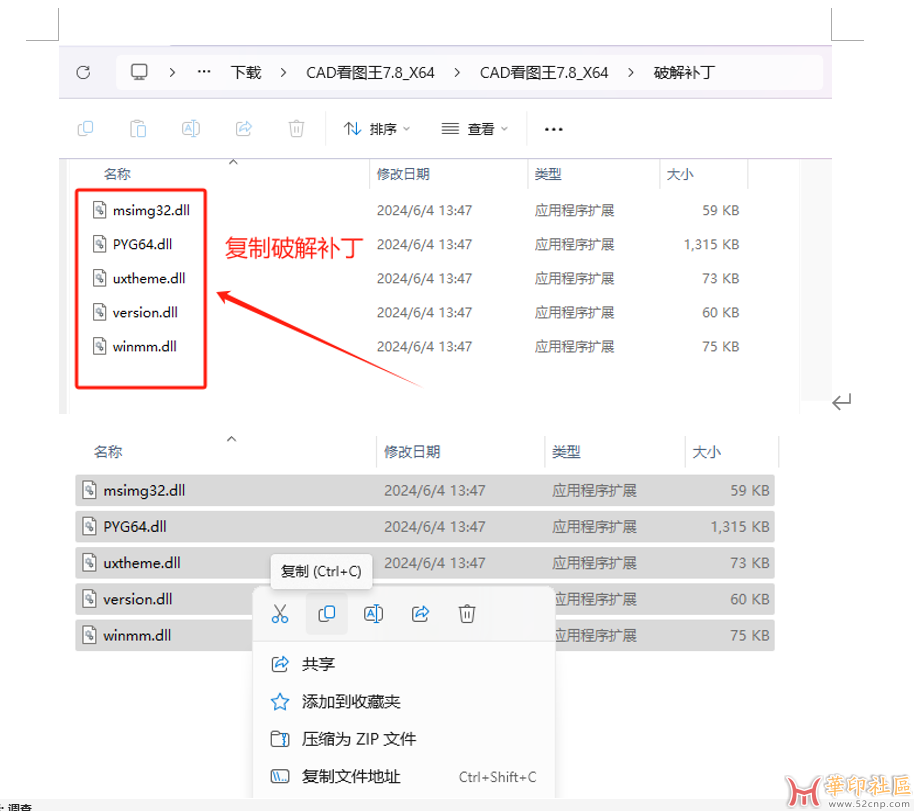Image resolution: width=914 pixels, height=811 pixels.
Task: Open the 排序 sort dropdown
Action: click(377, 129)
